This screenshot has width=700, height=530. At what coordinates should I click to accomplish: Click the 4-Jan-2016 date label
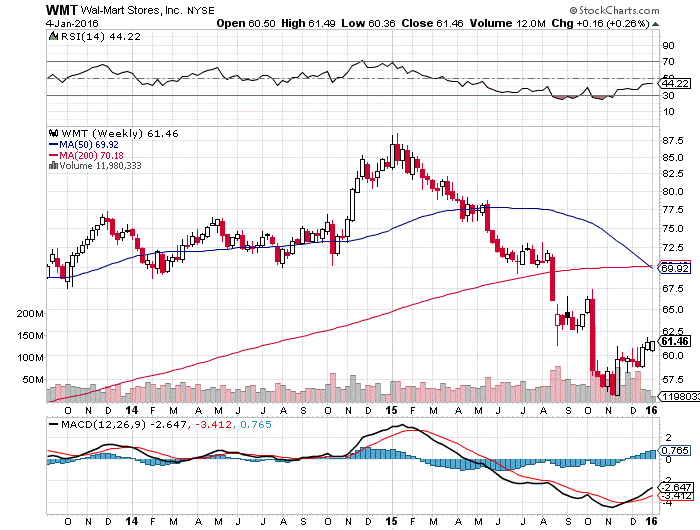point(72,23)
